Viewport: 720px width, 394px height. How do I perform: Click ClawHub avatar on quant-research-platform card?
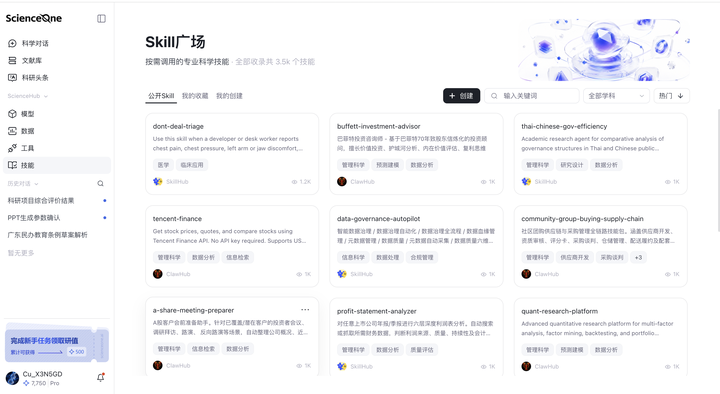point(526,366)
